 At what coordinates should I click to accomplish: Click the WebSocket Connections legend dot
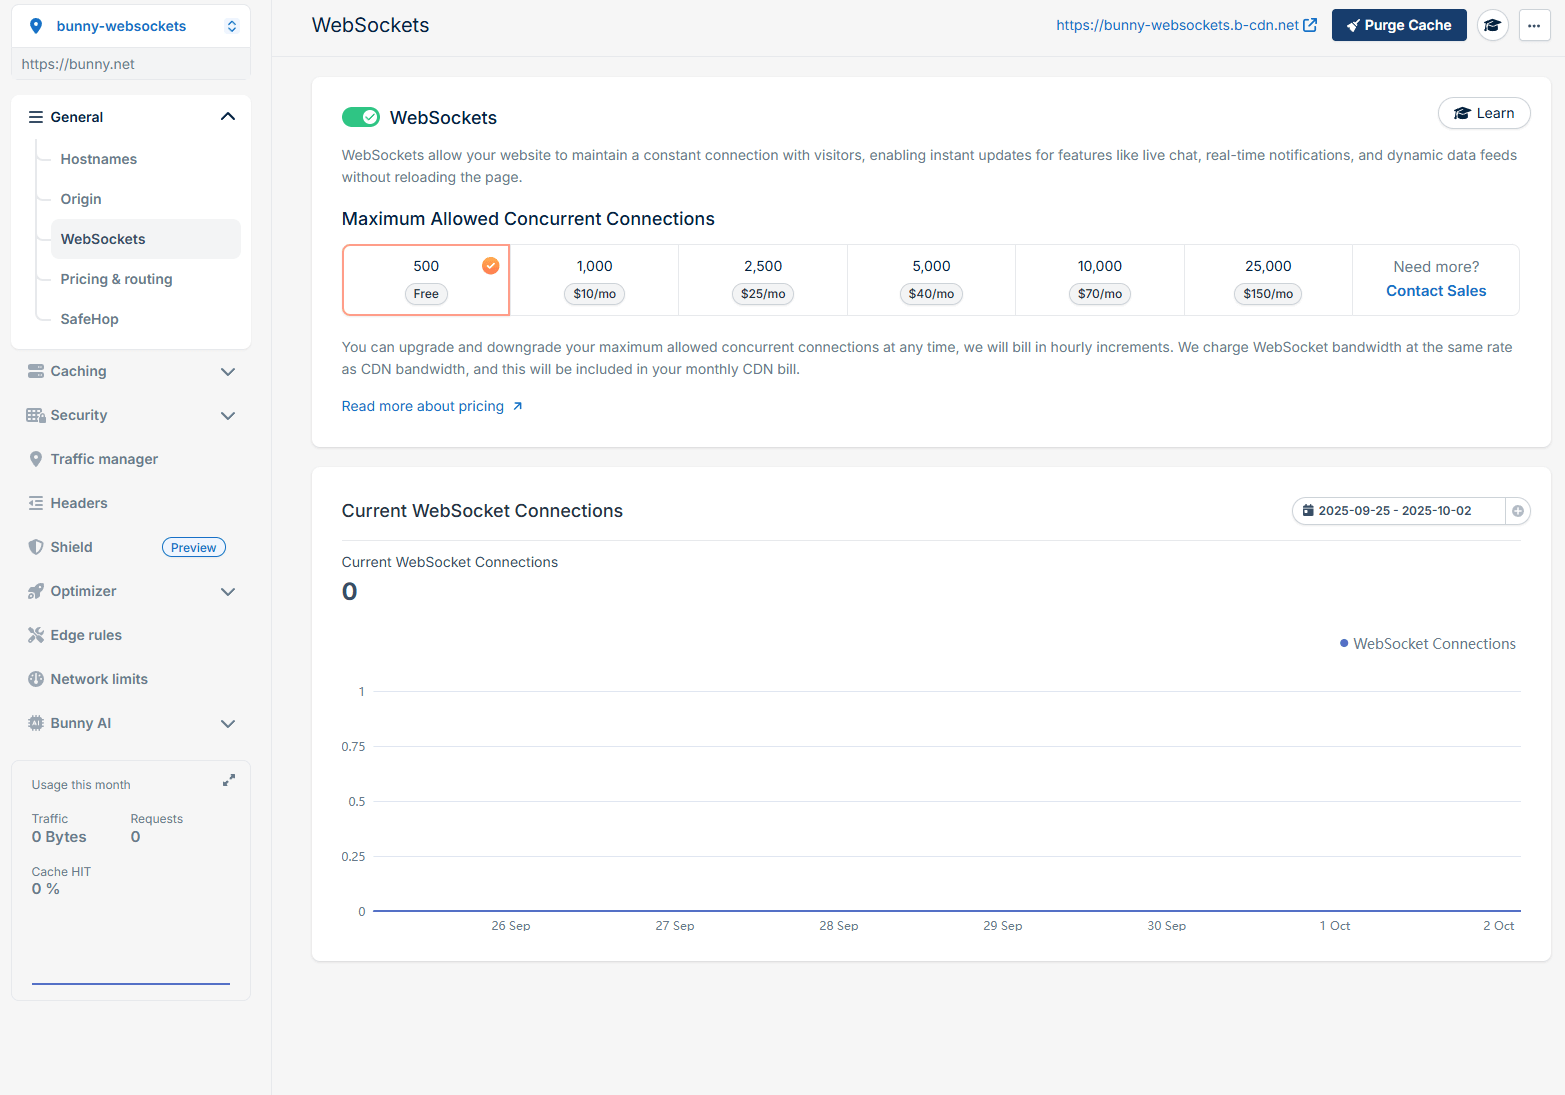pos(1344,643)
